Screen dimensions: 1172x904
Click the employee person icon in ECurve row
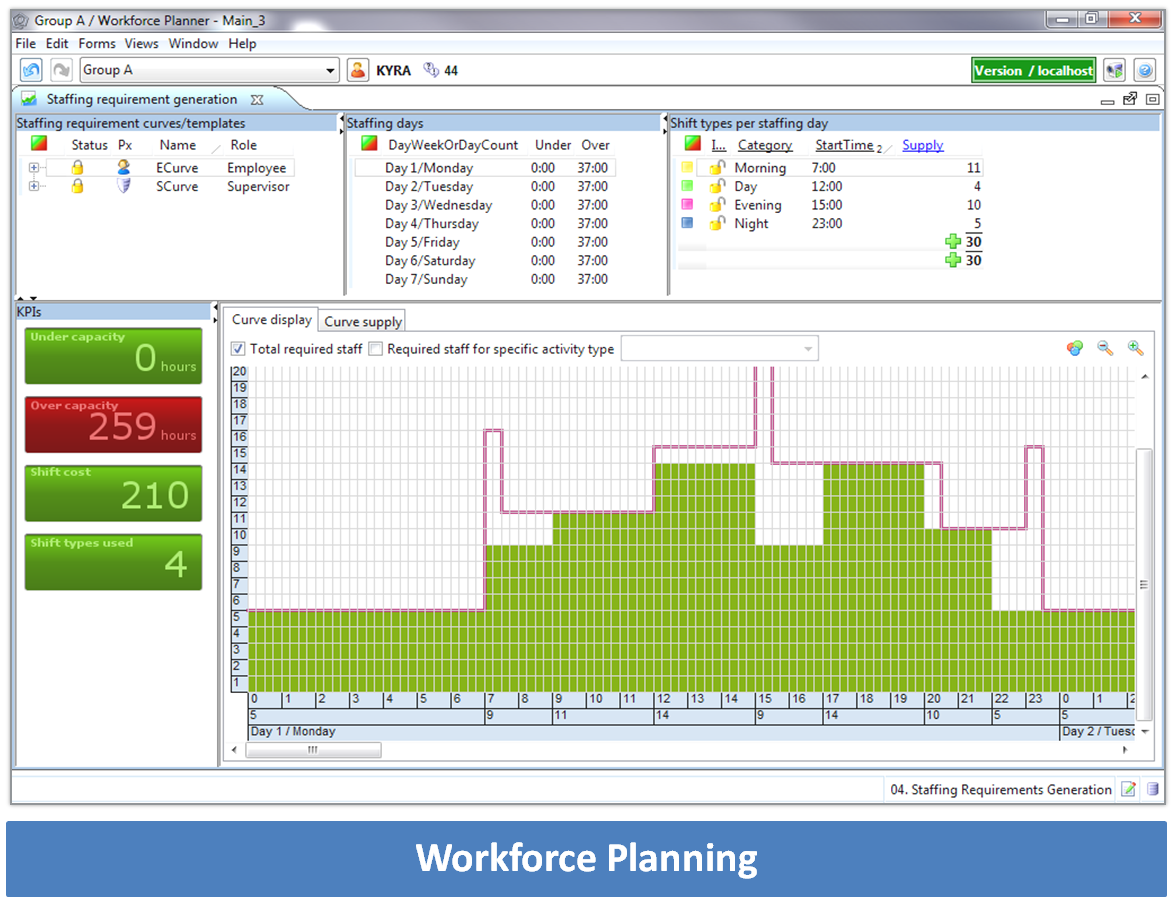[x=124, y=167]
